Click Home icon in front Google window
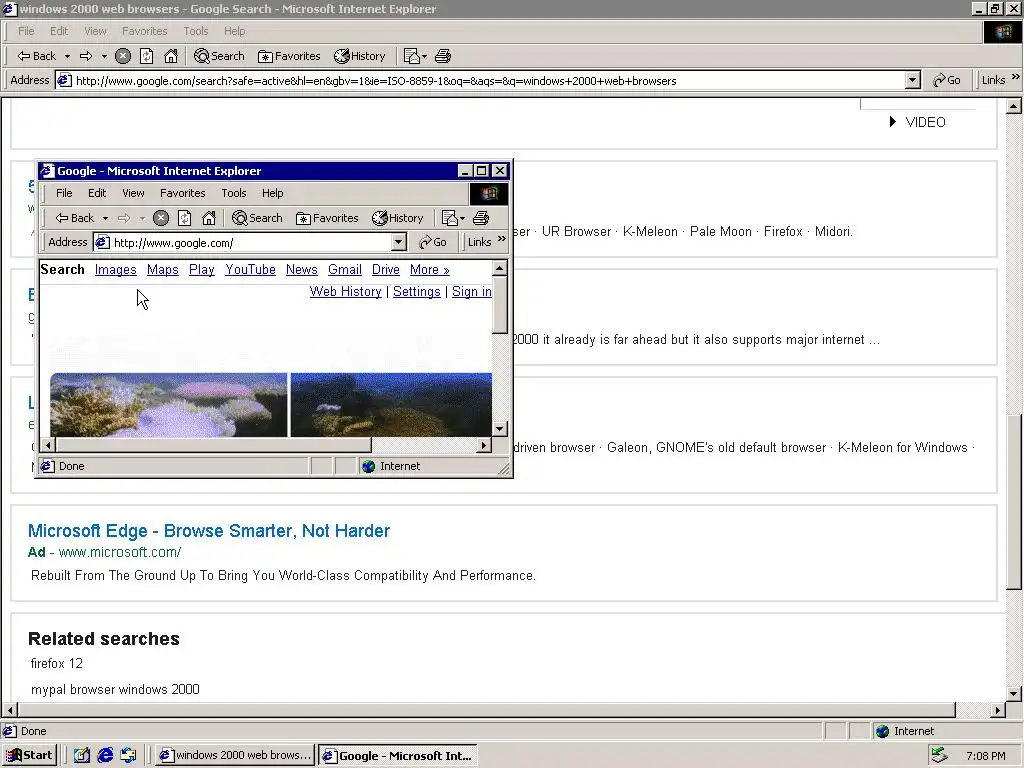 click(x=209, y=218)
